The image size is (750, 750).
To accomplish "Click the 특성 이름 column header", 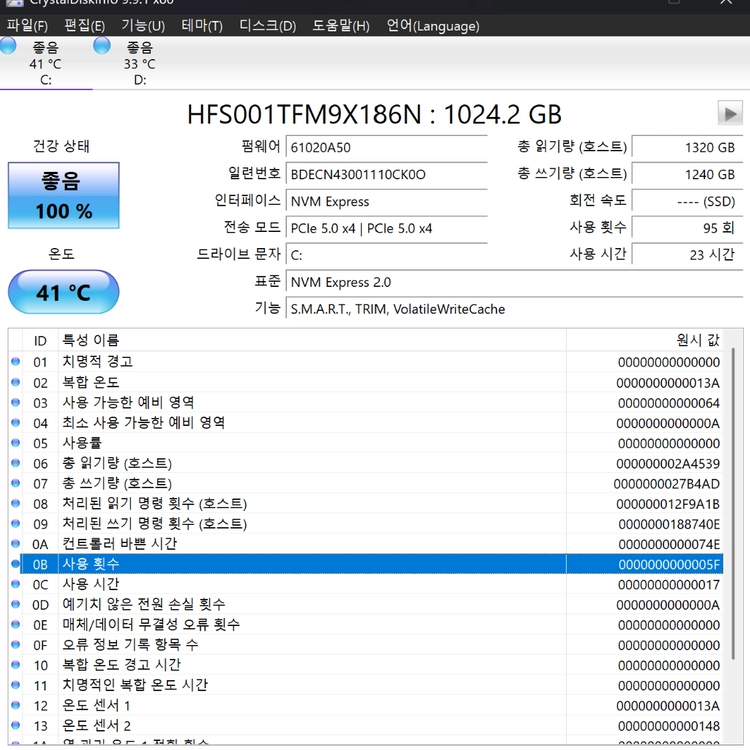I will [x=312, y=340].
